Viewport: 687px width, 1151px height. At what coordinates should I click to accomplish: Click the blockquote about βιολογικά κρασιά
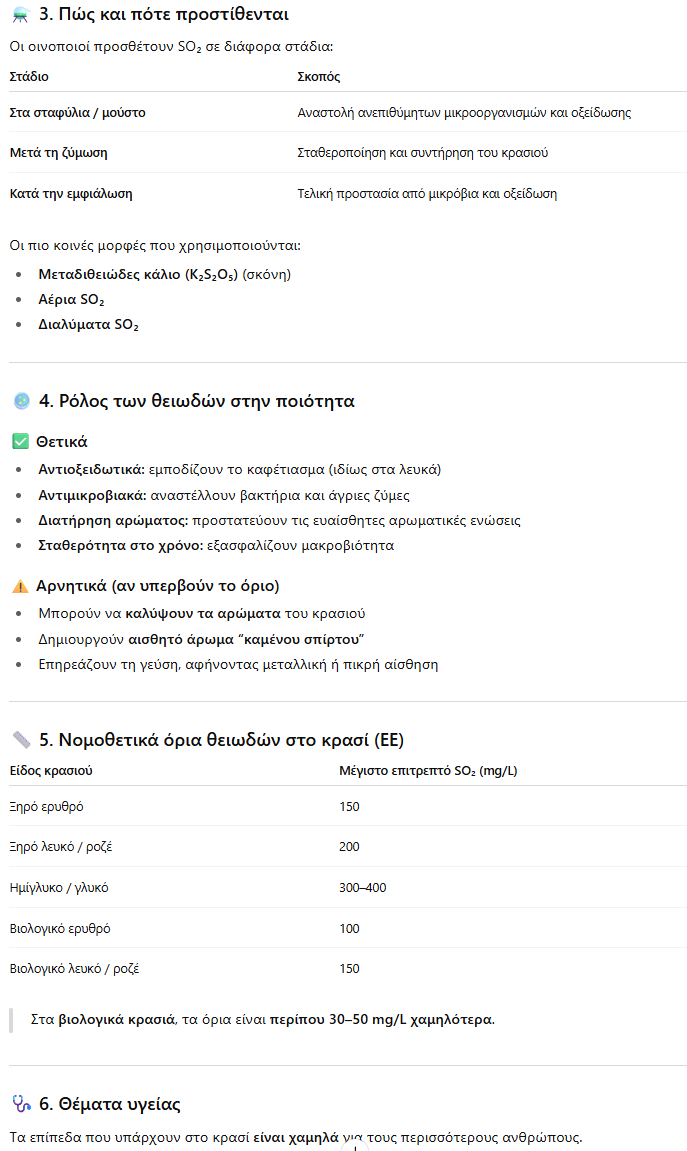[262, 1020]
